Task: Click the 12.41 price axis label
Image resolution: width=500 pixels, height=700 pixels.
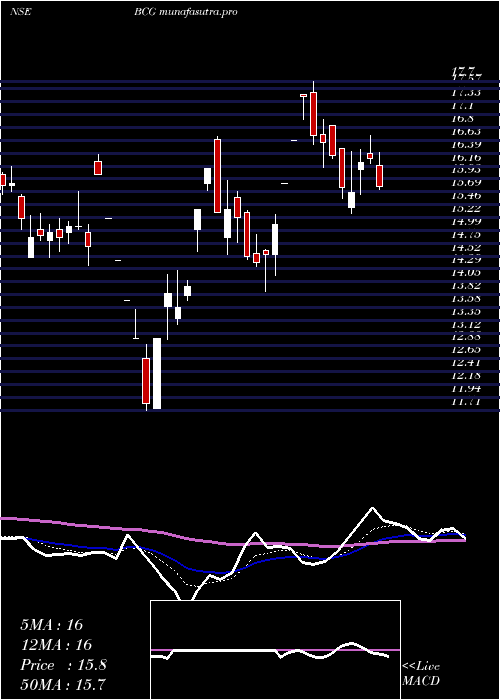Action: [x=466, y=362]
